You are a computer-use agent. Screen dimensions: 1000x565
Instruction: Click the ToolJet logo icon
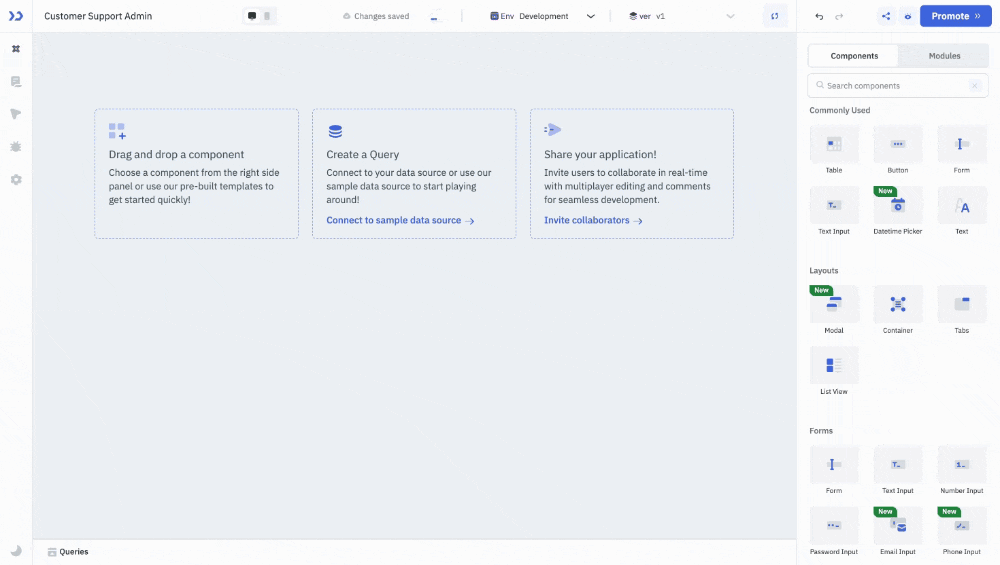(16, 16)
